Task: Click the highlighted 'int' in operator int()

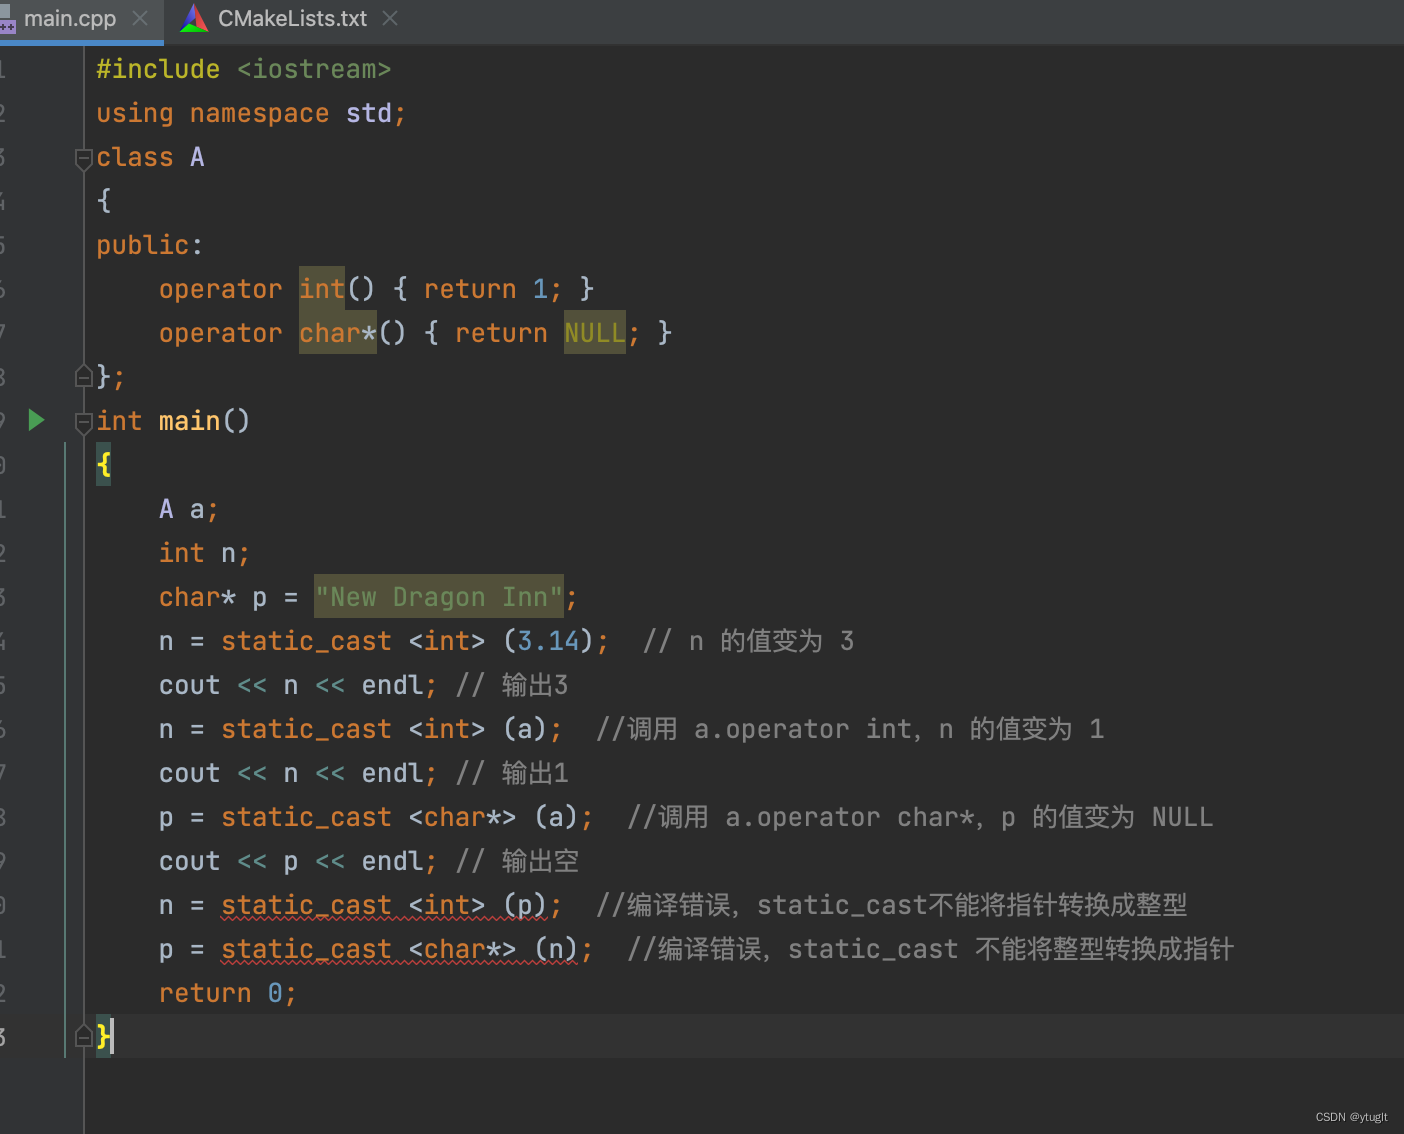Action: (x=322, y=289)
